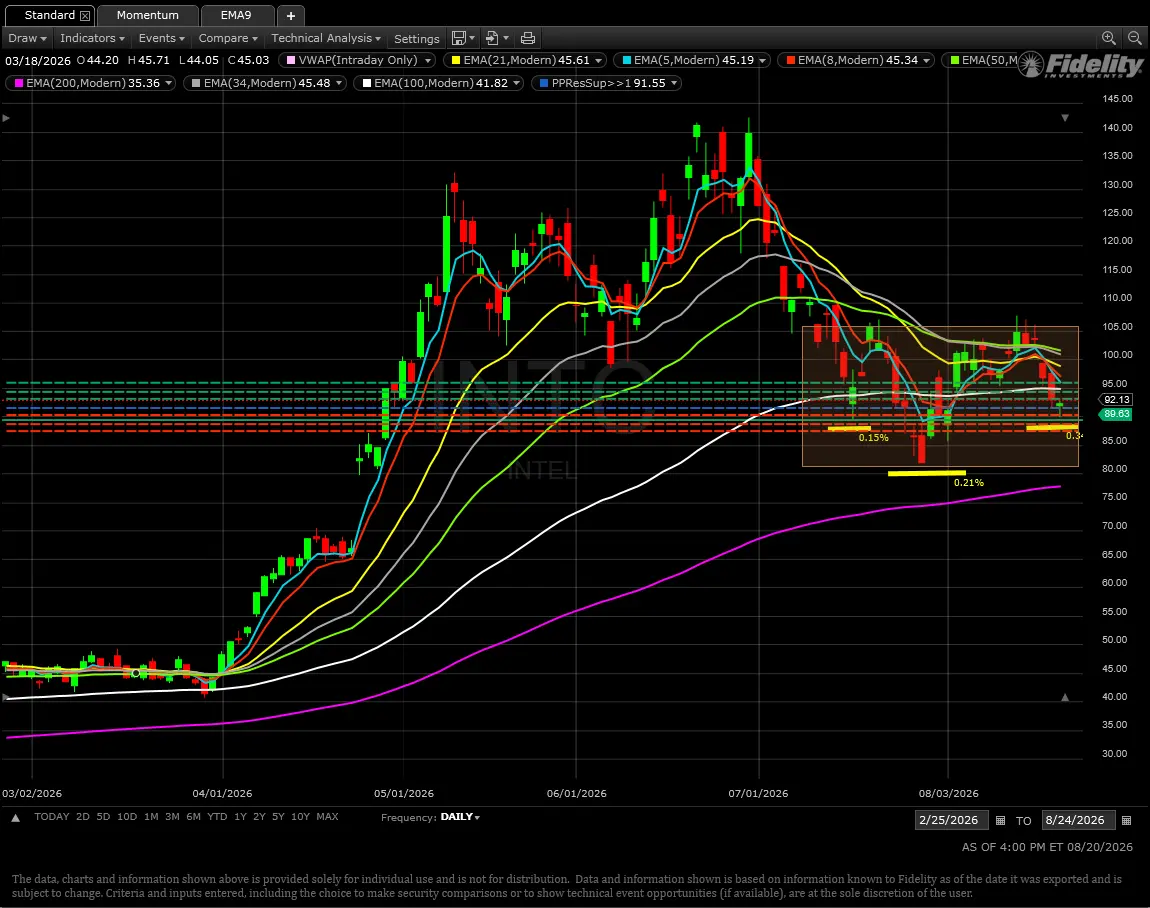Viewport: 1150px width, 908px height.
Task: Expand EMA(21,Modern) indicator options
Action: 599,60
